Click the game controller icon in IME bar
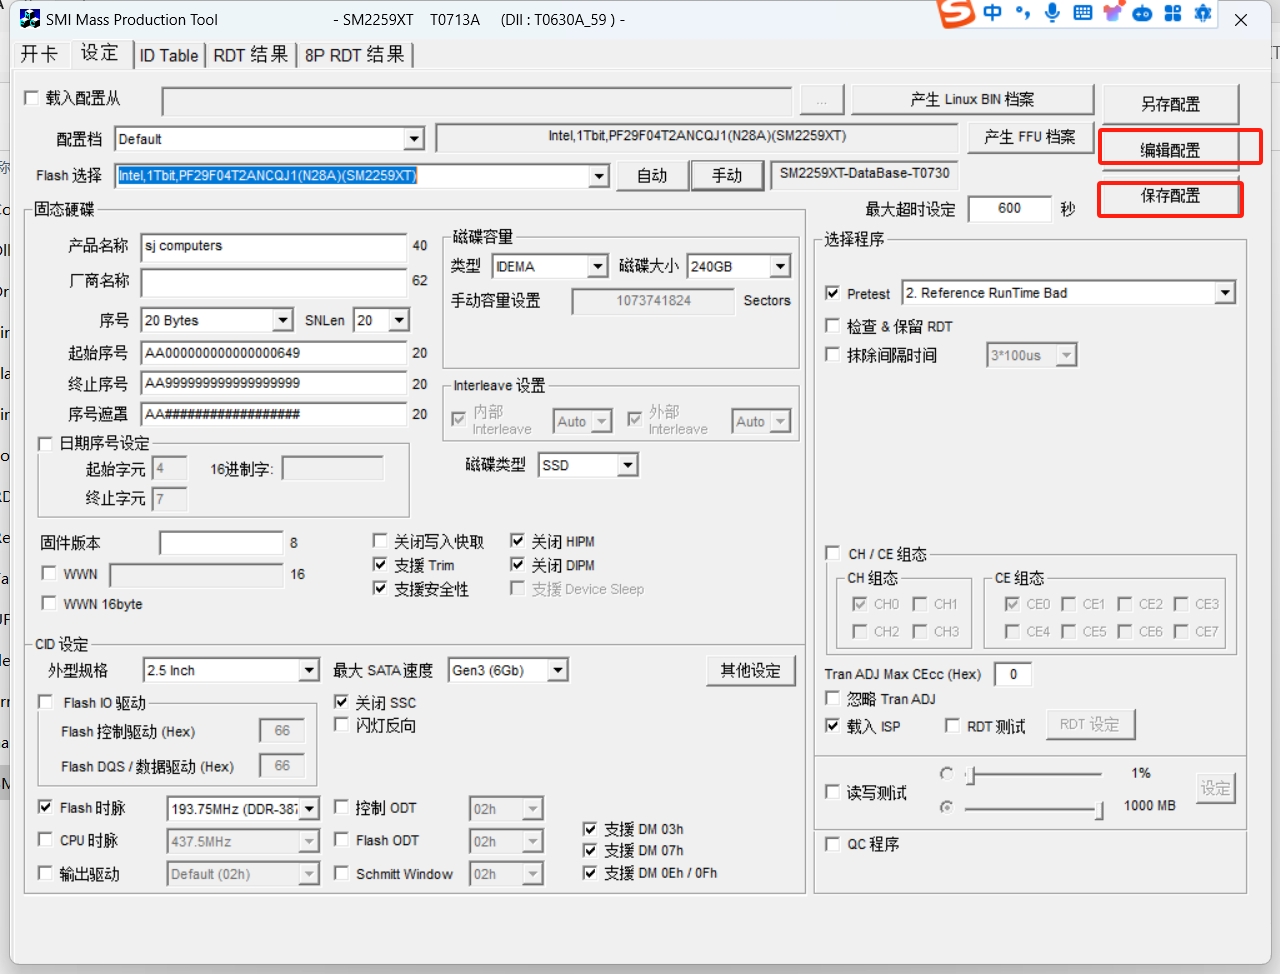 [1142, 13]
